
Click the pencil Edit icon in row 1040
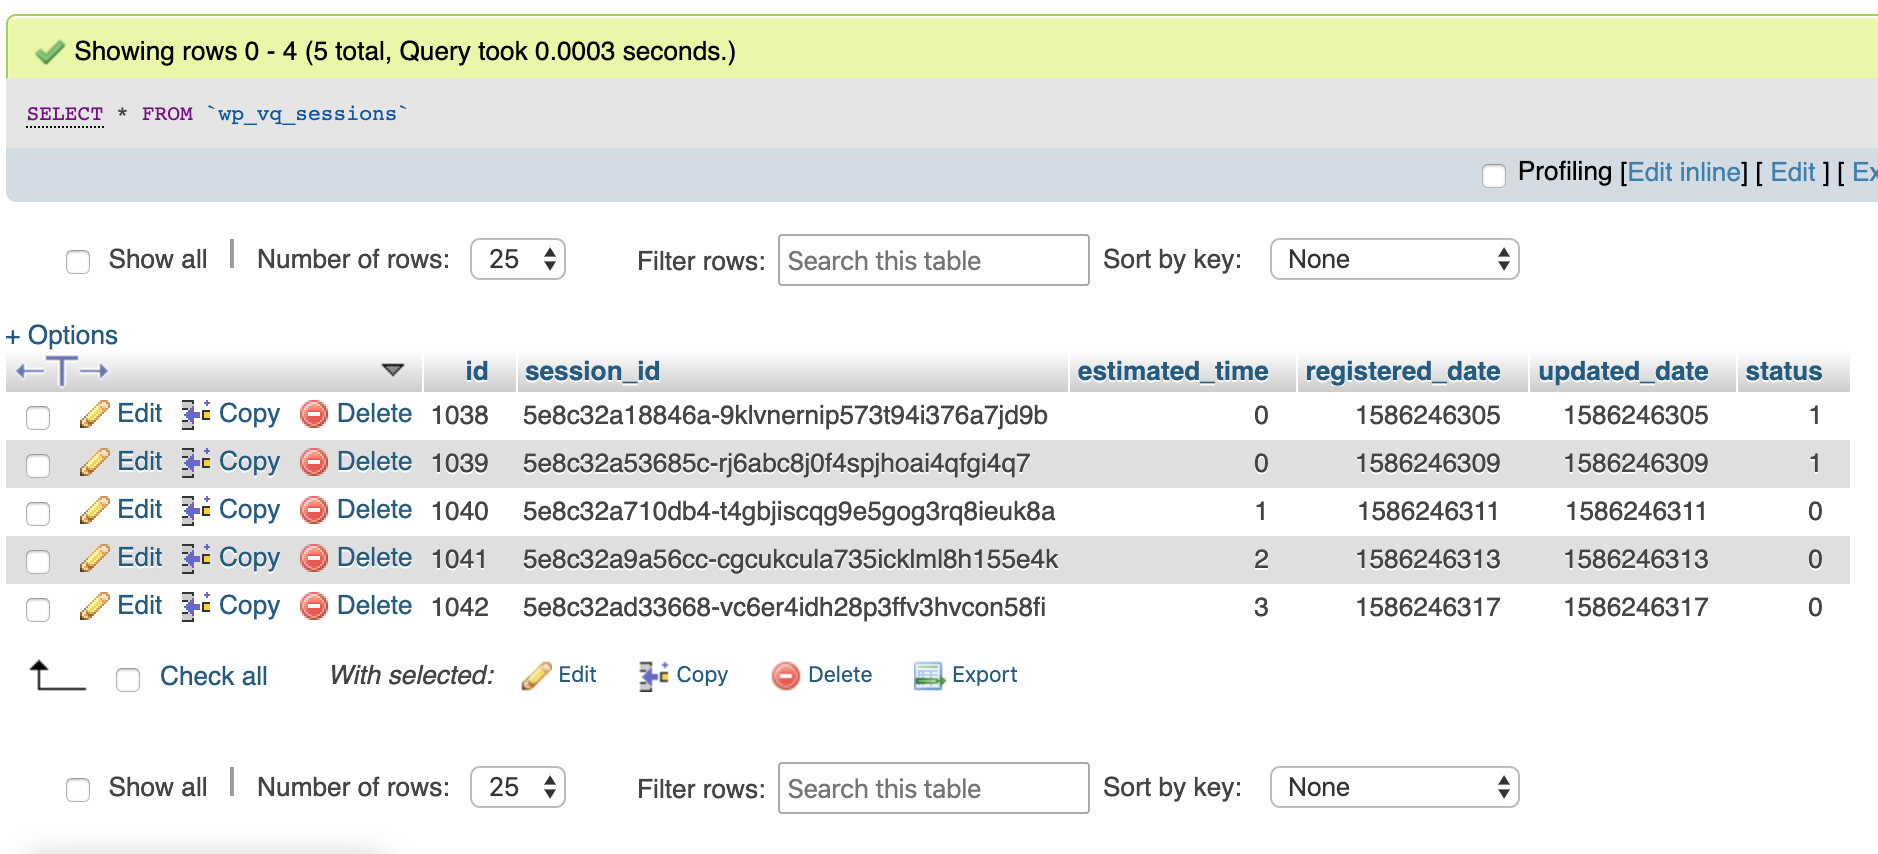[x=95, y=510]
